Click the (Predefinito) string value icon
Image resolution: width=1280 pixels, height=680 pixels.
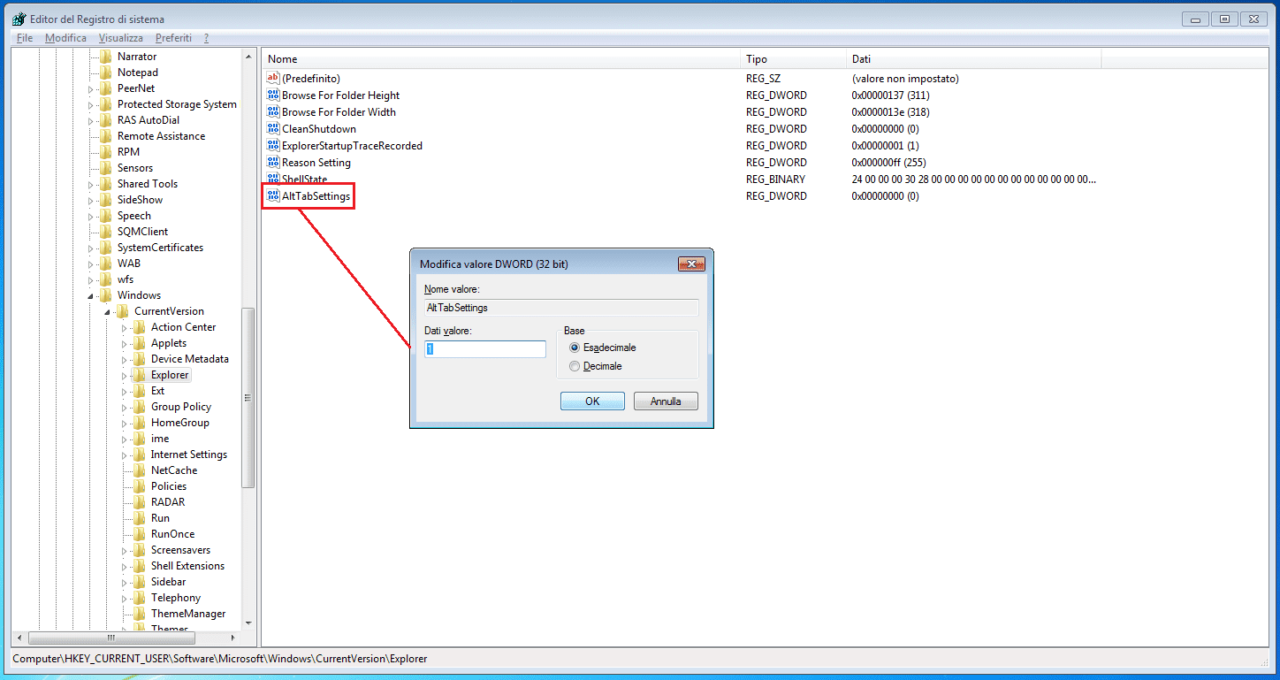[x=272, y=78]
